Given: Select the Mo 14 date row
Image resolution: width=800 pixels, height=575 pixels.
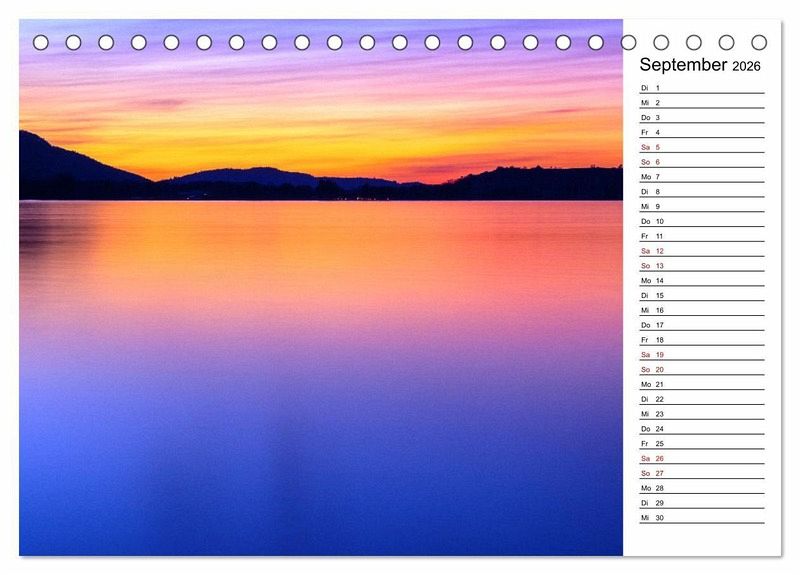Looking at the screenshot, I should [x=701, y=281].
